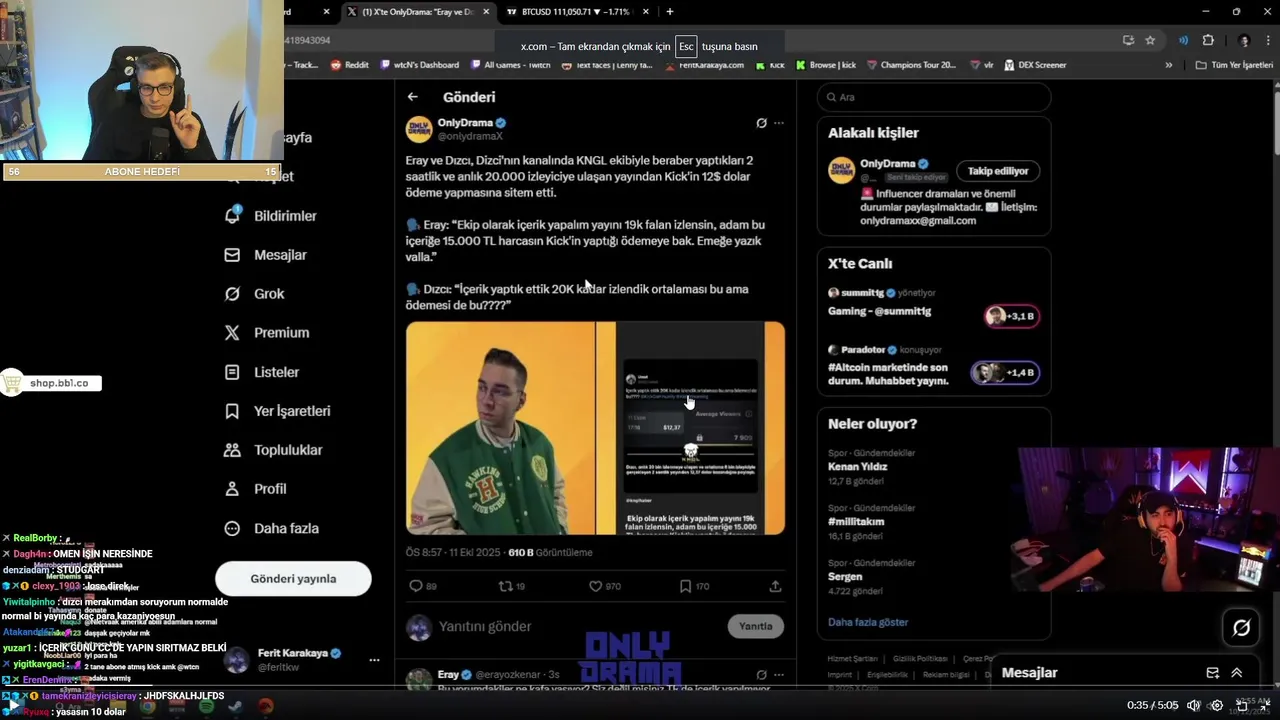Click the OnlyDrama profile avatar on the post

419,129
